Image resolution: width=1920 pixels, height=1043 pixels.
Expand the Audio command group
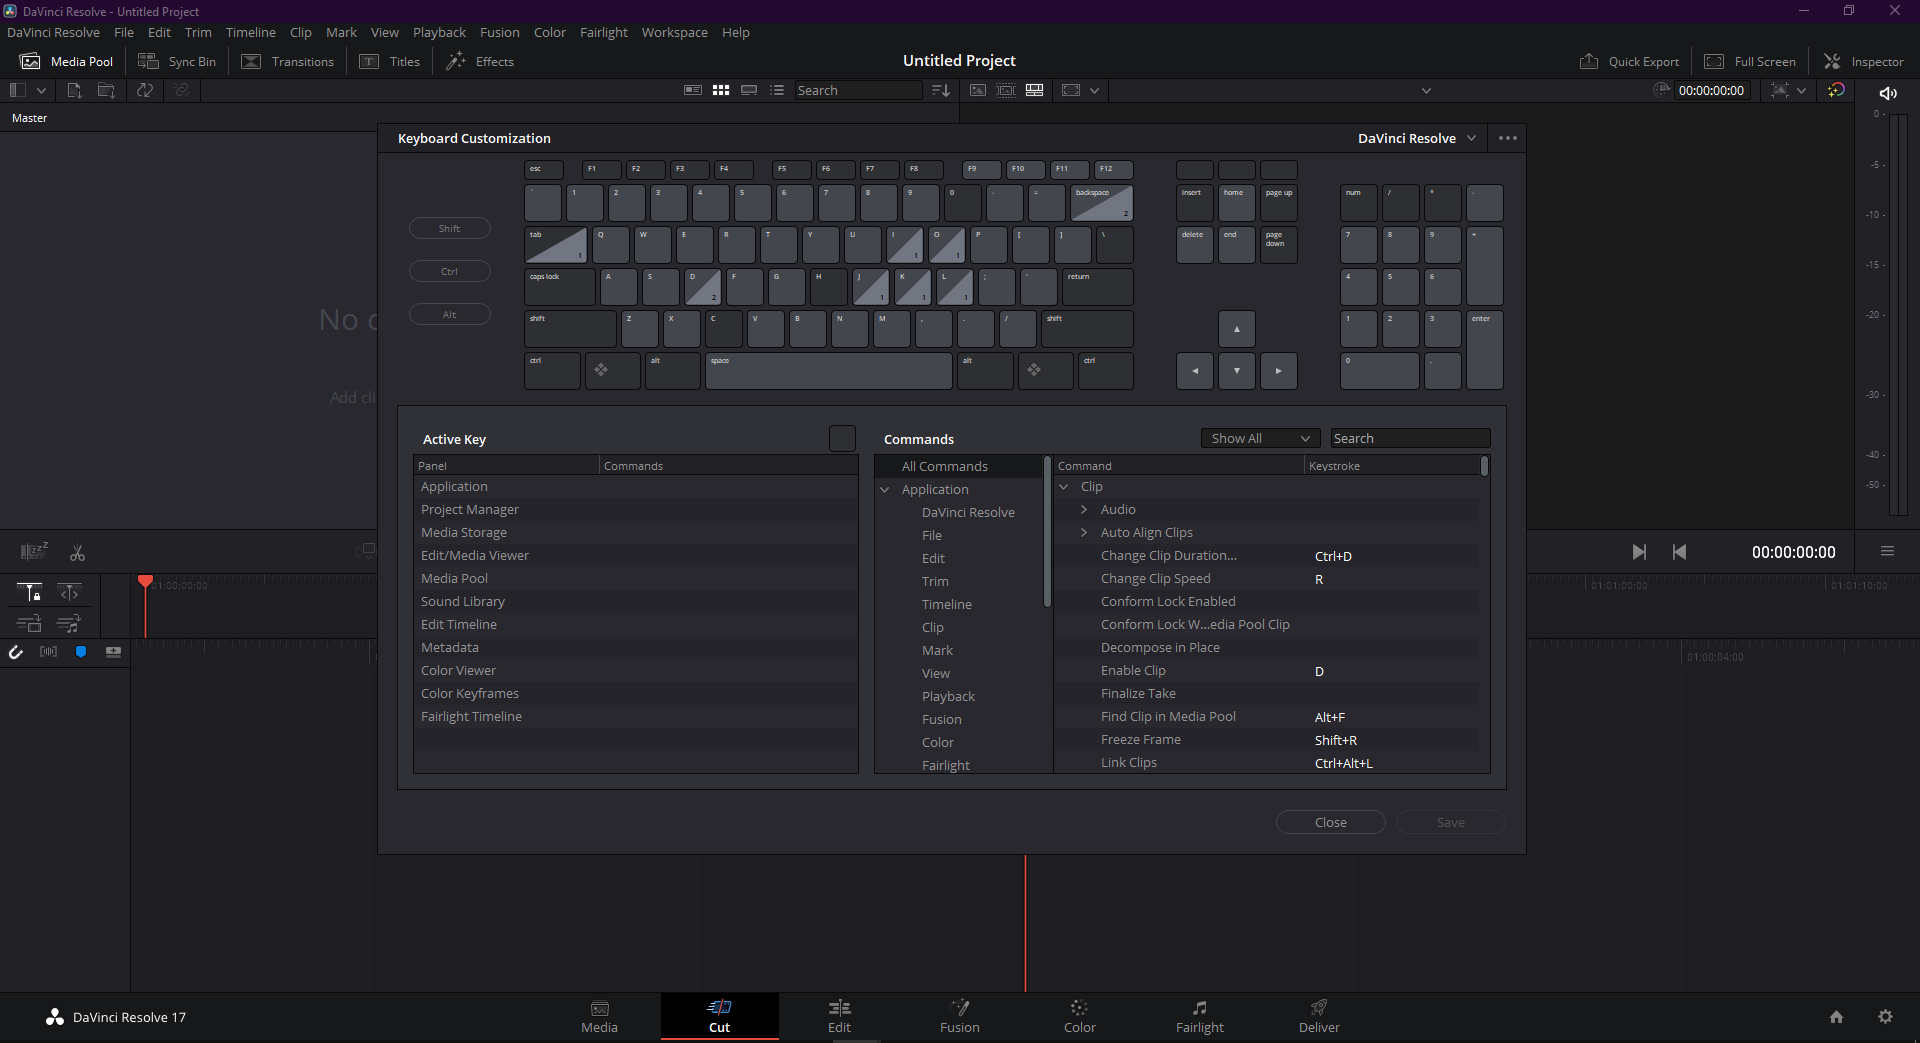pyautogui.click(x=1084, y=510)
